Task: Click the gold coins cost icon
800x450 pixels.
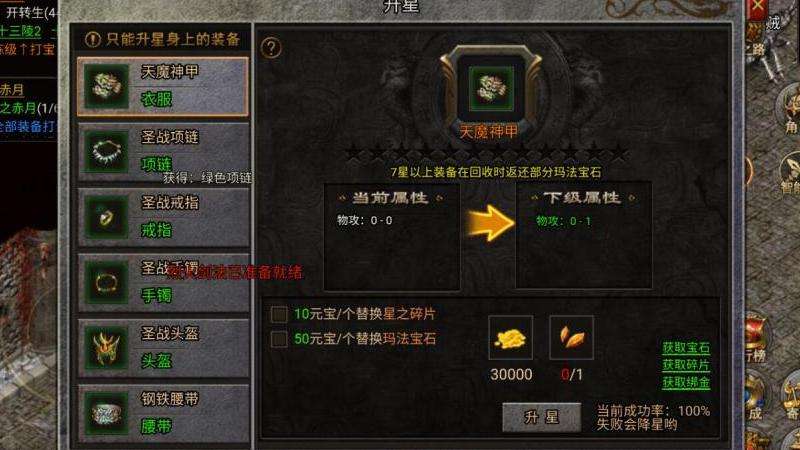Action: click(510, 338)
